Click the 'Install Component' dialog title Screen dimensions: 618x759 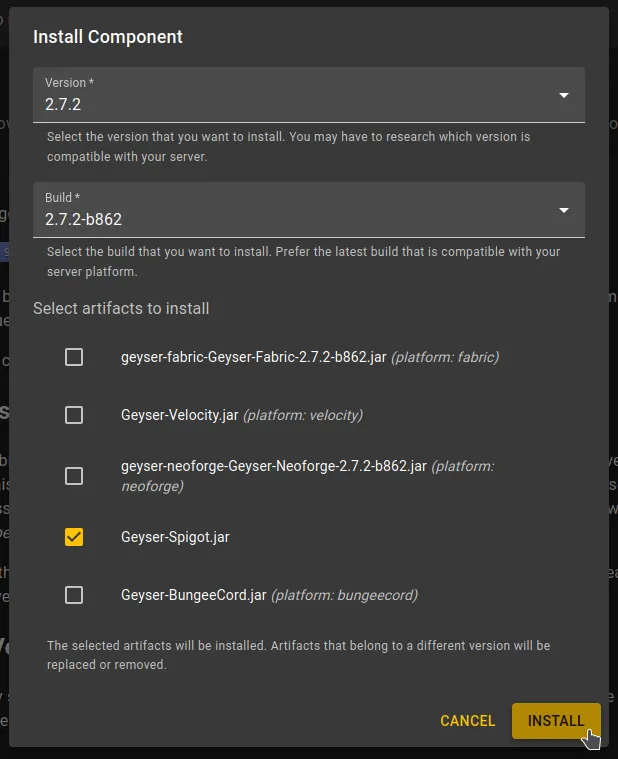click(108, 37)
